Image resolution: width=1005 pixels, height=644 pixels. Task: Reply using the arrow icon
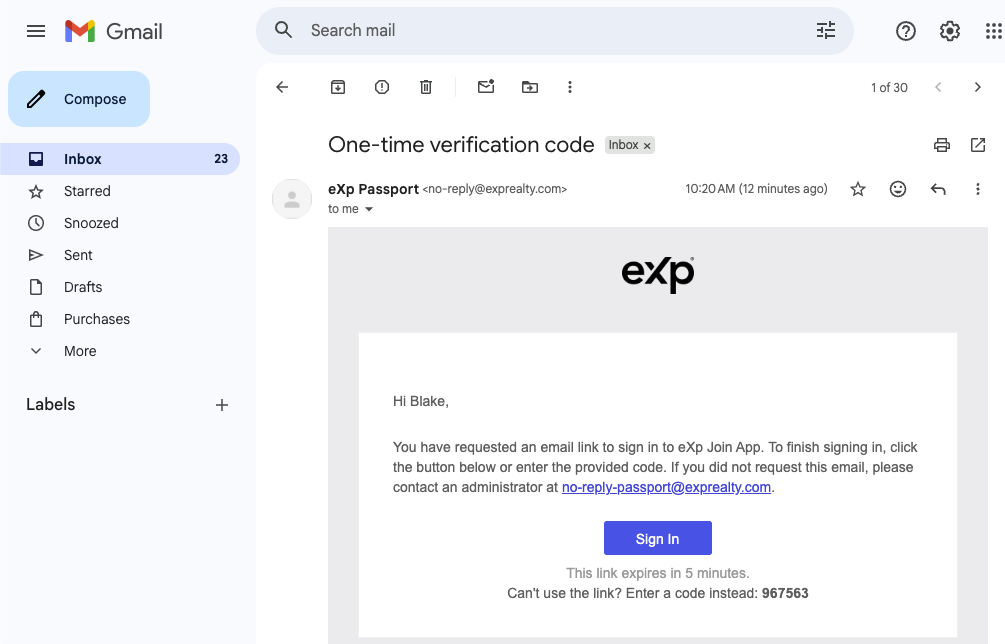[x=938, y=189]
